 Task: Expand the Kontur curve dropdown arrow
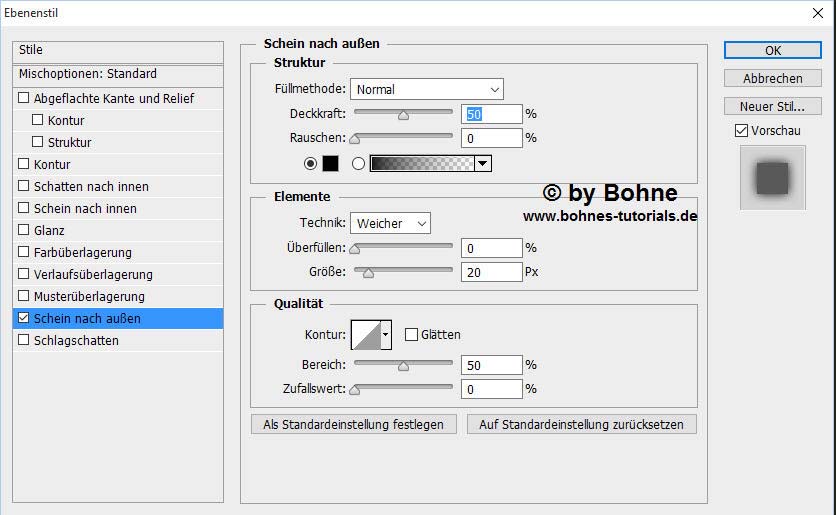(x=386, y=335)
